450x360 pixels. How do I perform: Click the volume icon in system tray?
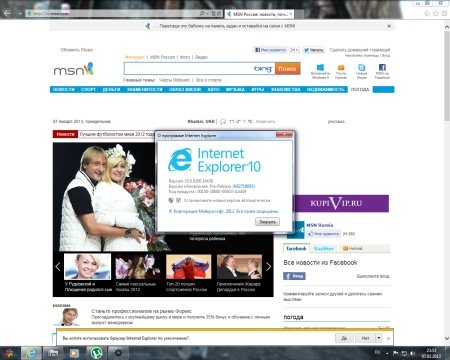click(x=413, y=353)
